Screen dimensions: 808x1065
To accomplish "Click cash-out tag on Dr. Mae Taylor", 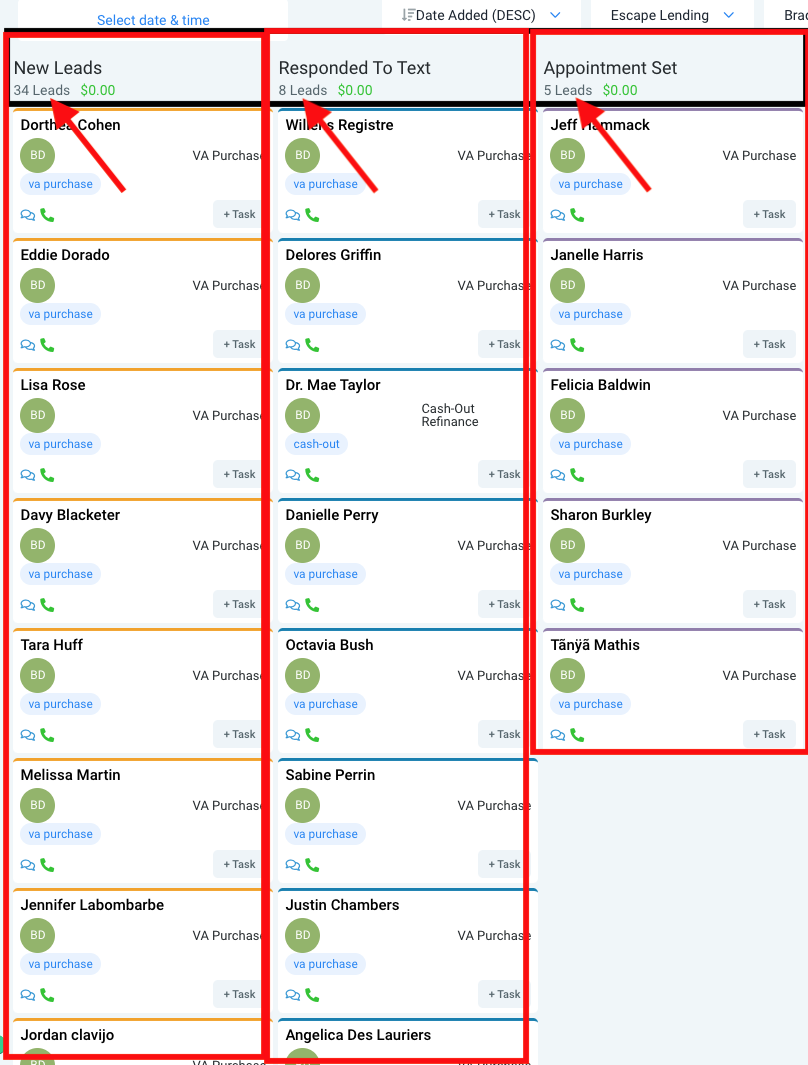I will click(316, 444).
